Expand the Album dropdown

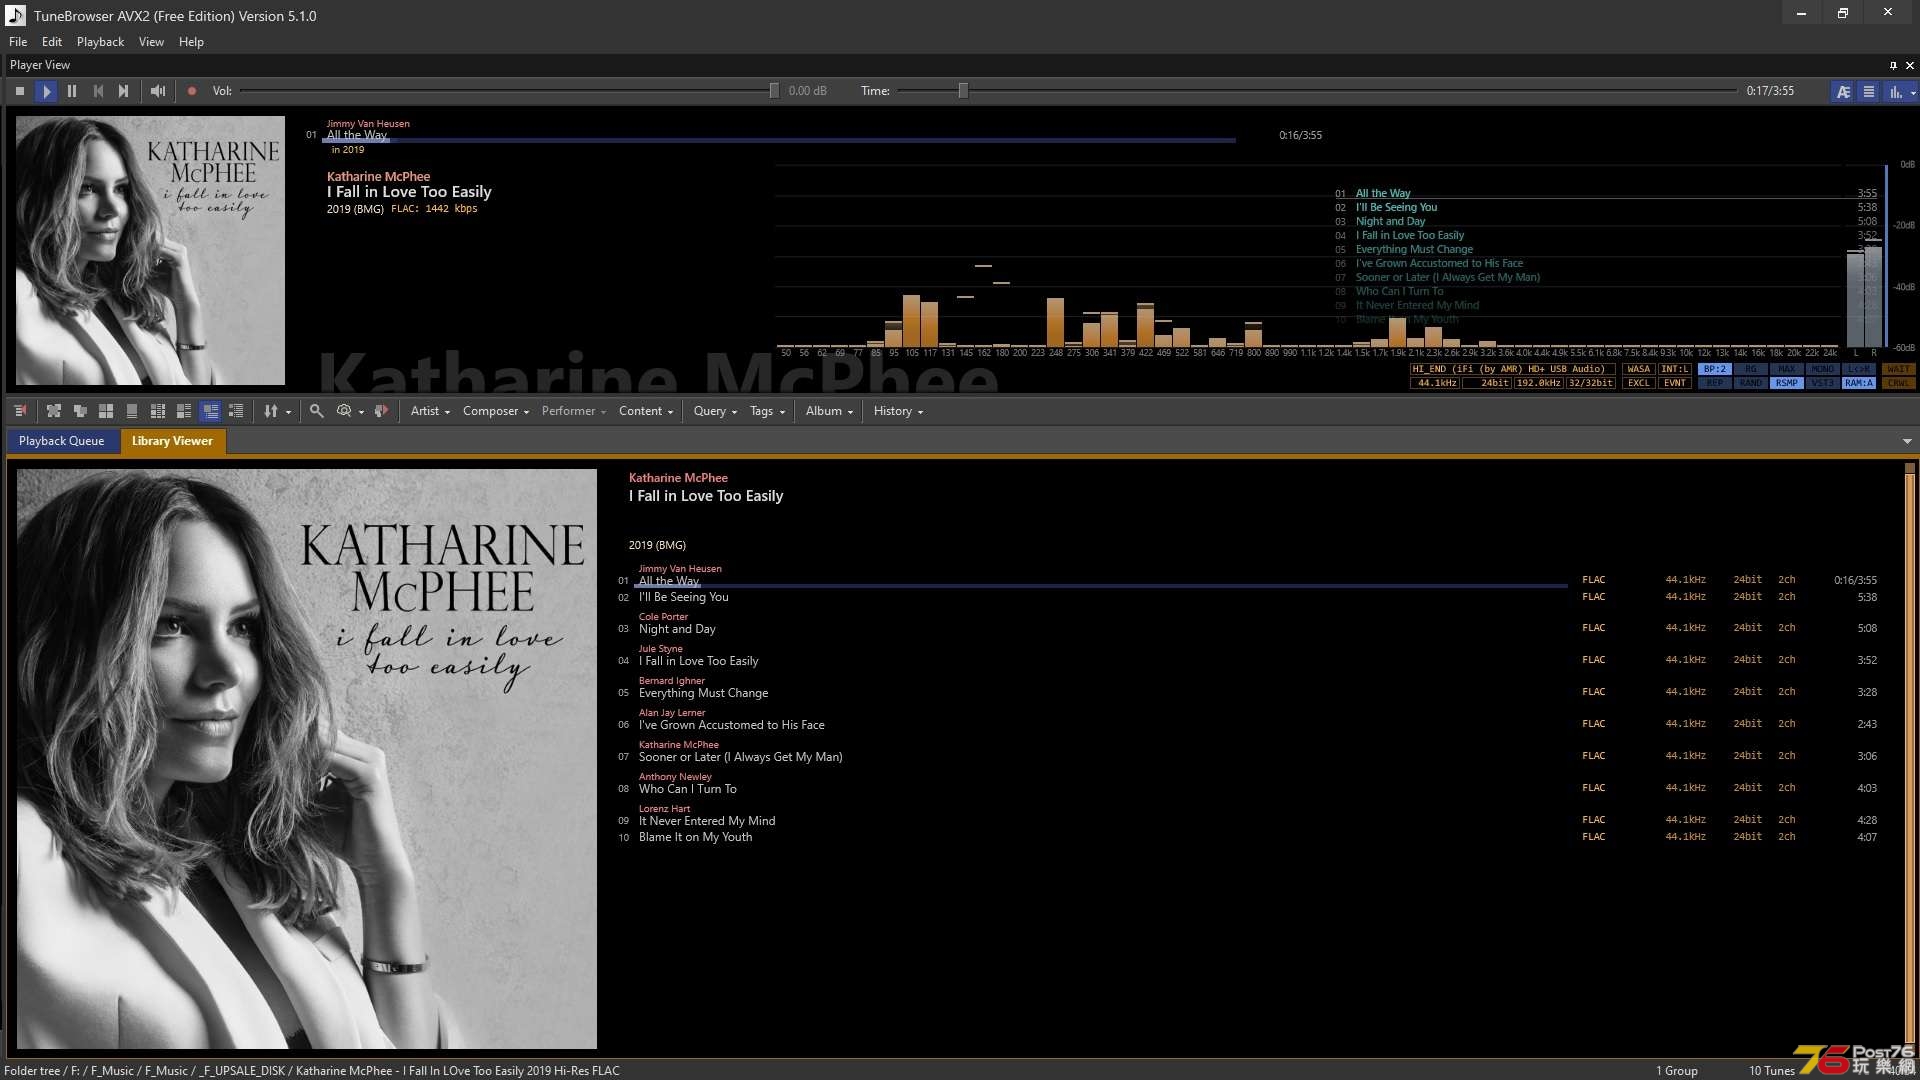pos(829,411)
